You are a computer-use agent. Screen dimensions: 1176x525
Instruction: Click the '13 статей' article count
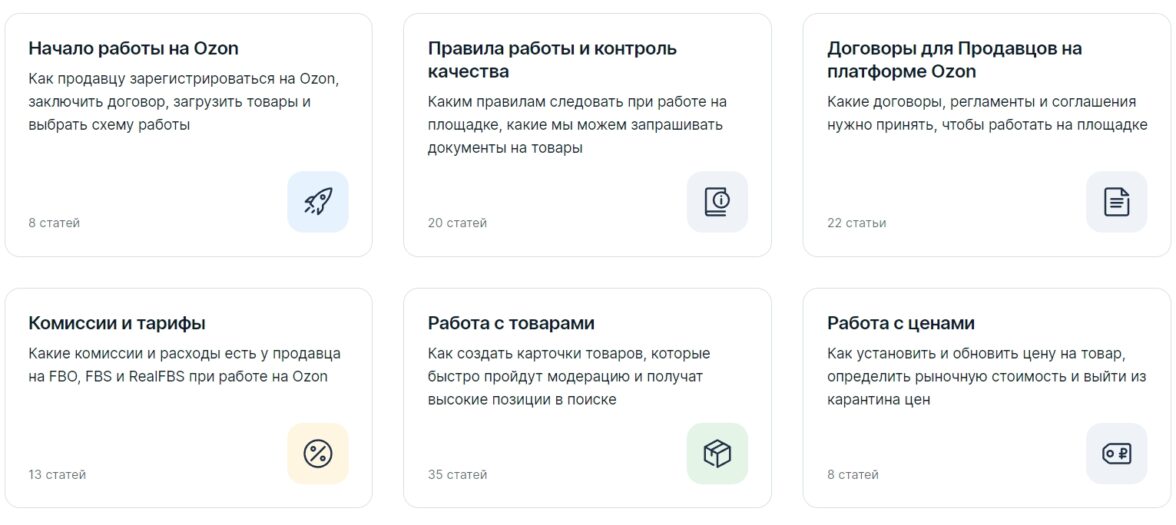[57, 475]
